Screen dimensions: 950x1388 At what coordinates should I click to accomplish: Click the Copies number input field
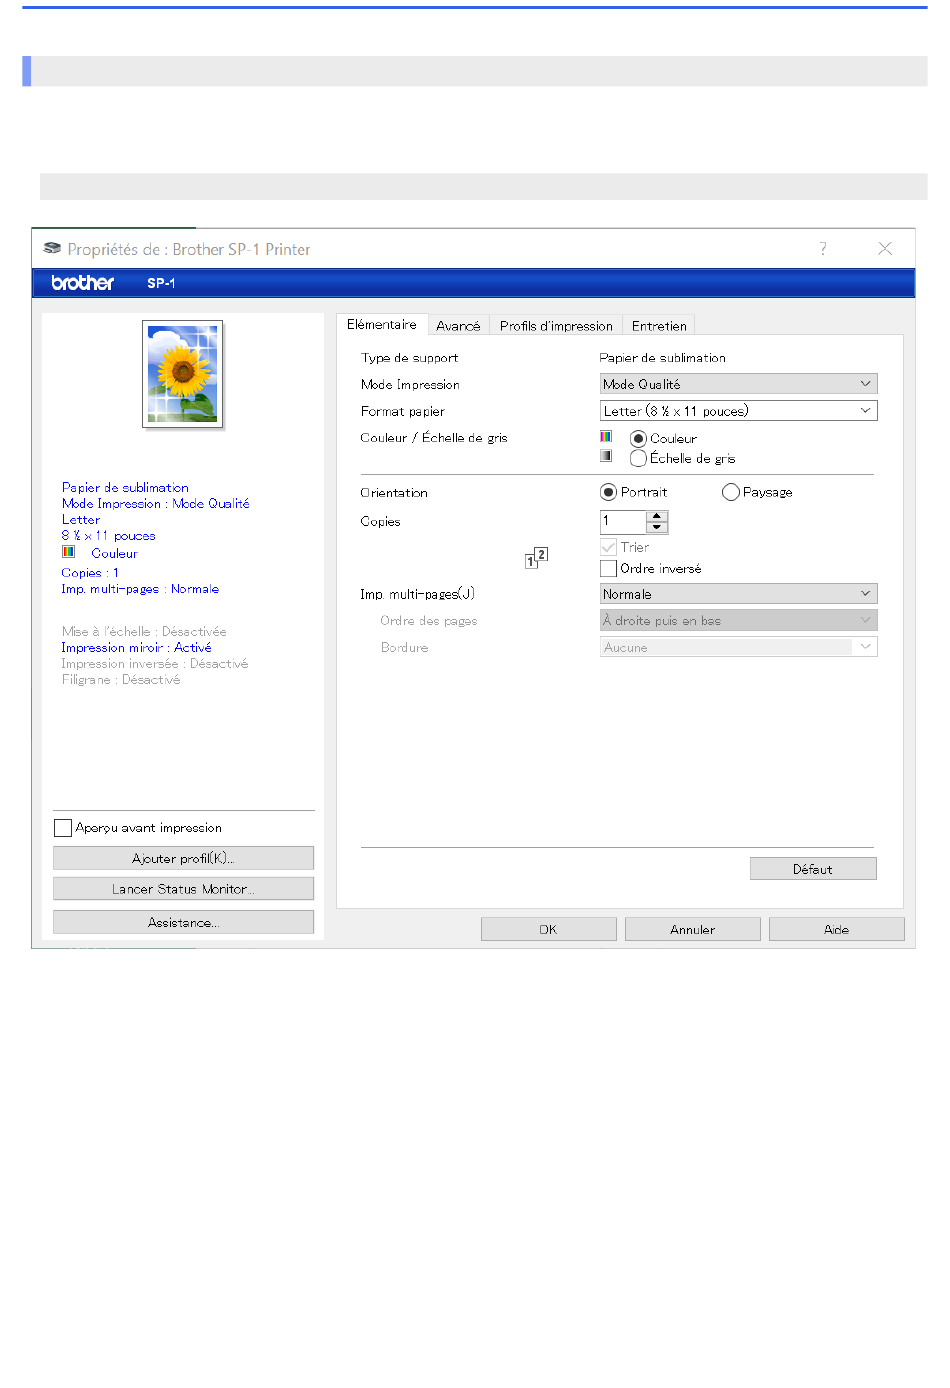click(623, 522)
